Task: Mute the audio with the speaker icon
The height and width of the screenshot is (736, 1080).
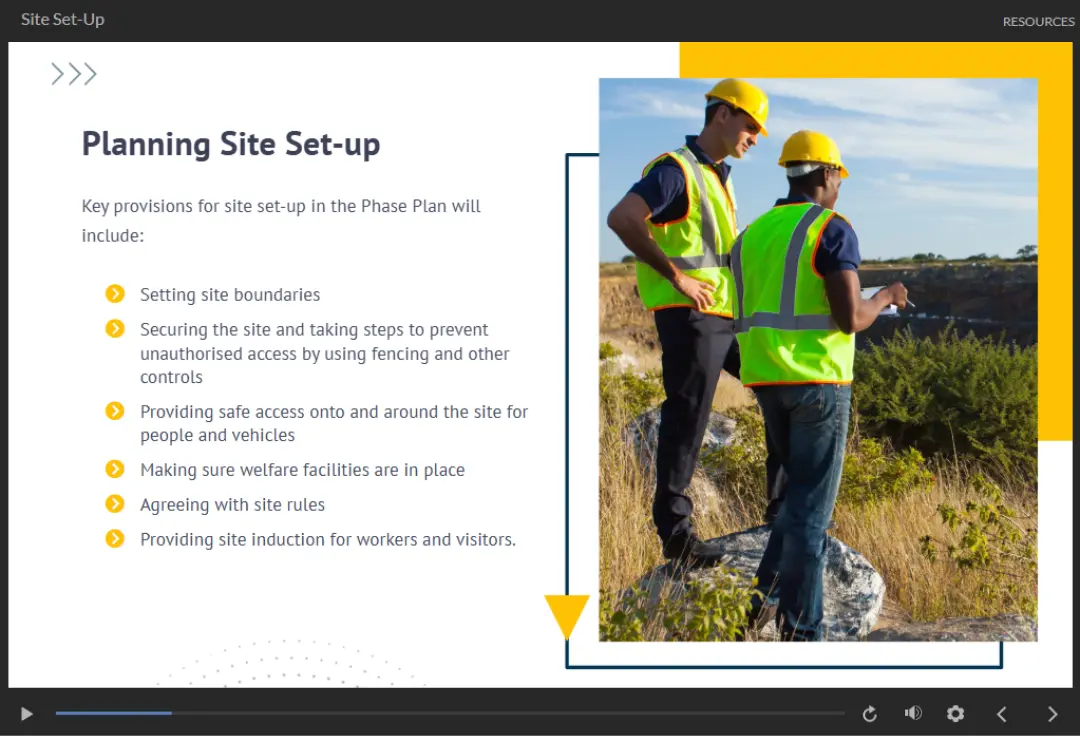Action: pyautogui.click(x=912, y=713)
